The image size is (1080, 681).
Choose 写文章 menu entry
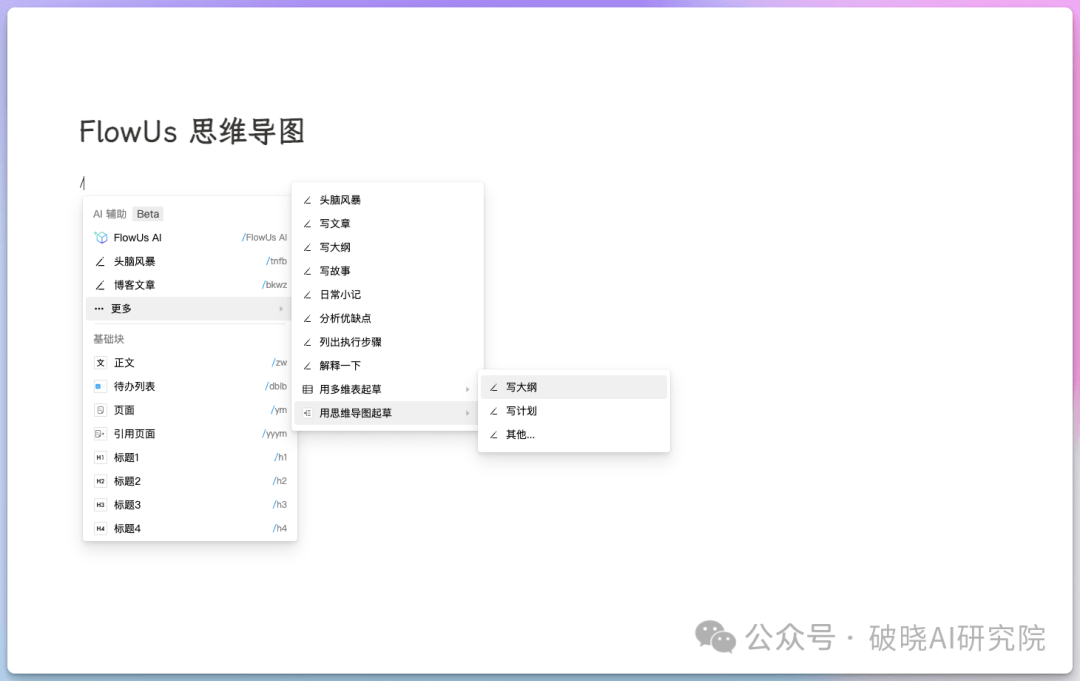click(387, 224)
